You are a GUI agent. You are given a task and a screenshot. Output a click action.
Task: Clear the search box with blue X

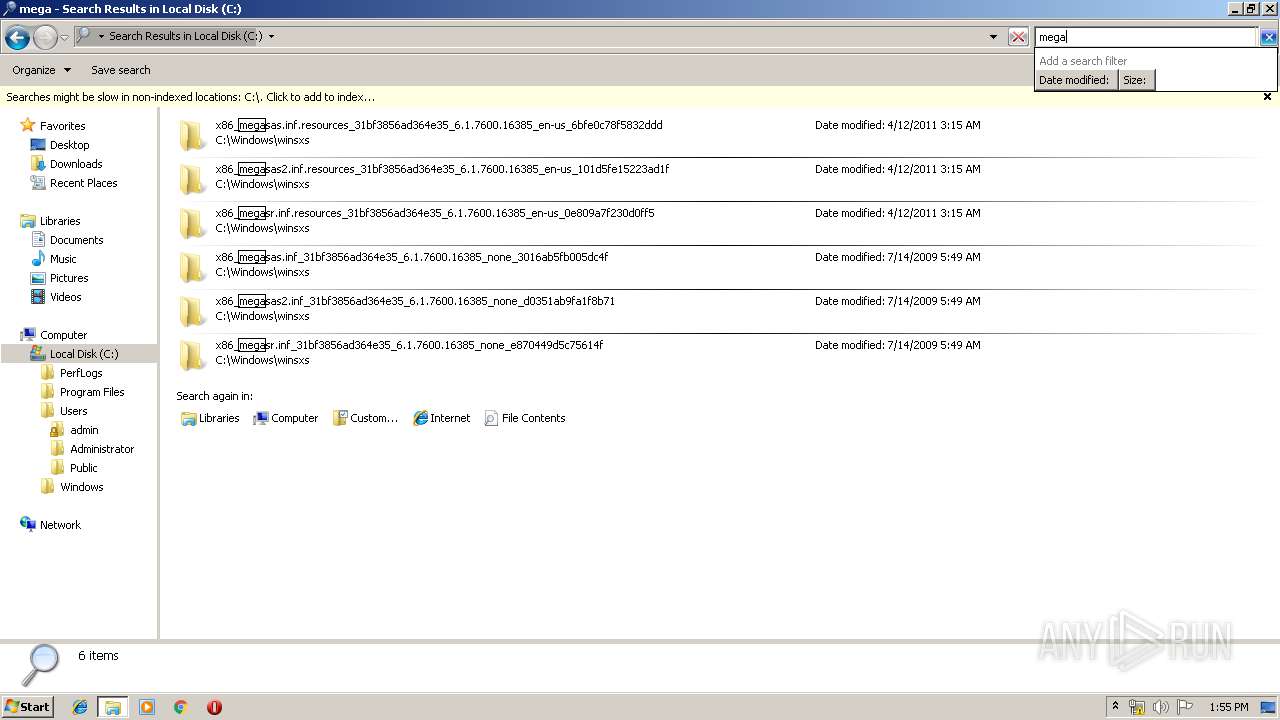(1268, 37)
